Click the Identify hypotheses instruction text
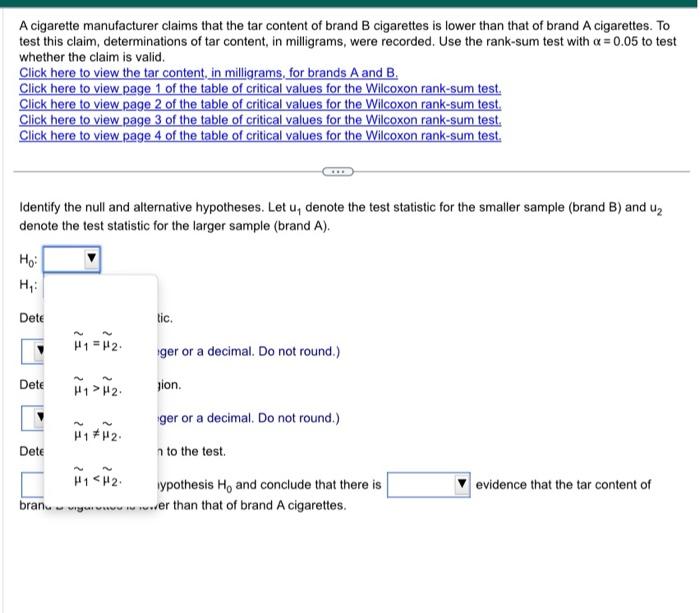The height and width of the screenshot is (613, 700). click(341, 217)
